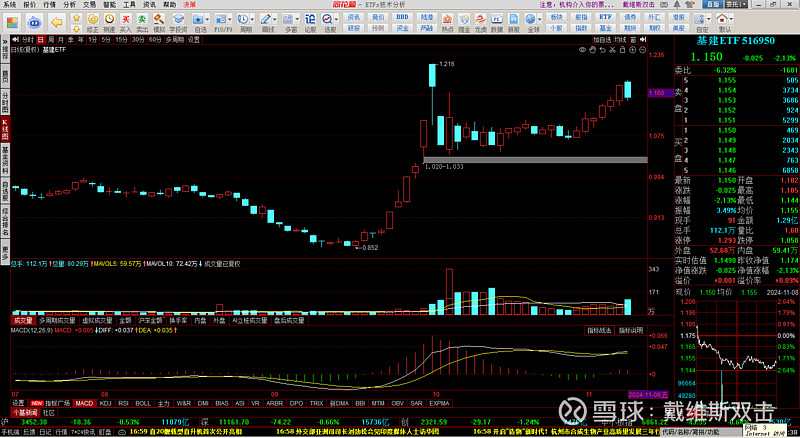Switch the chart to 分时 intraday view
The height and width of the screenshot is (438, 800).
(28, 39)
